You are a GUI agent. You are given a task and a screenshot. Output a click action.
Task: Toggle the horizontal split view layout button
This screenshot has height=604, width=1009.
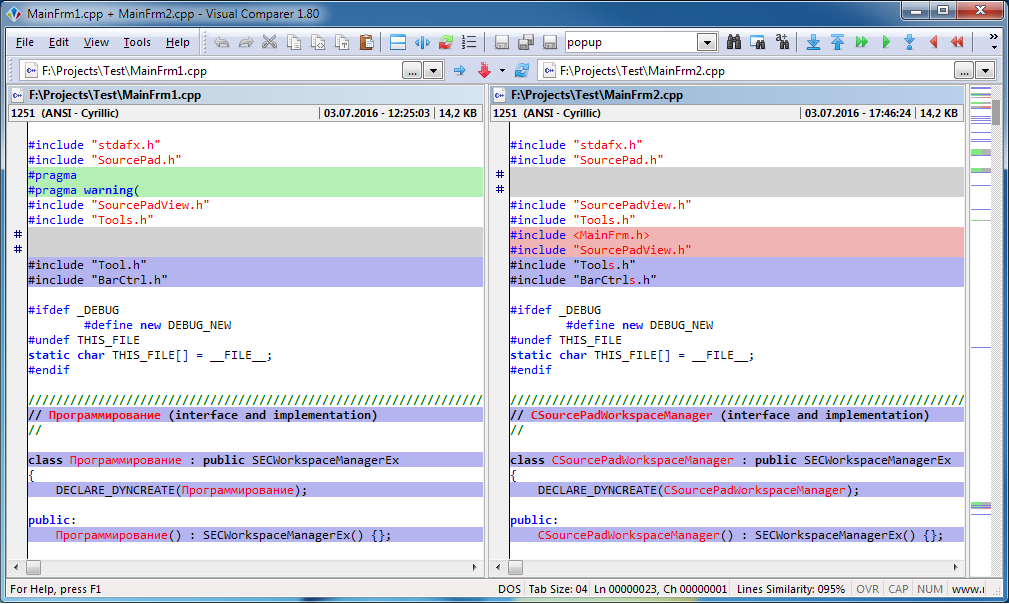tap(398, 43)
